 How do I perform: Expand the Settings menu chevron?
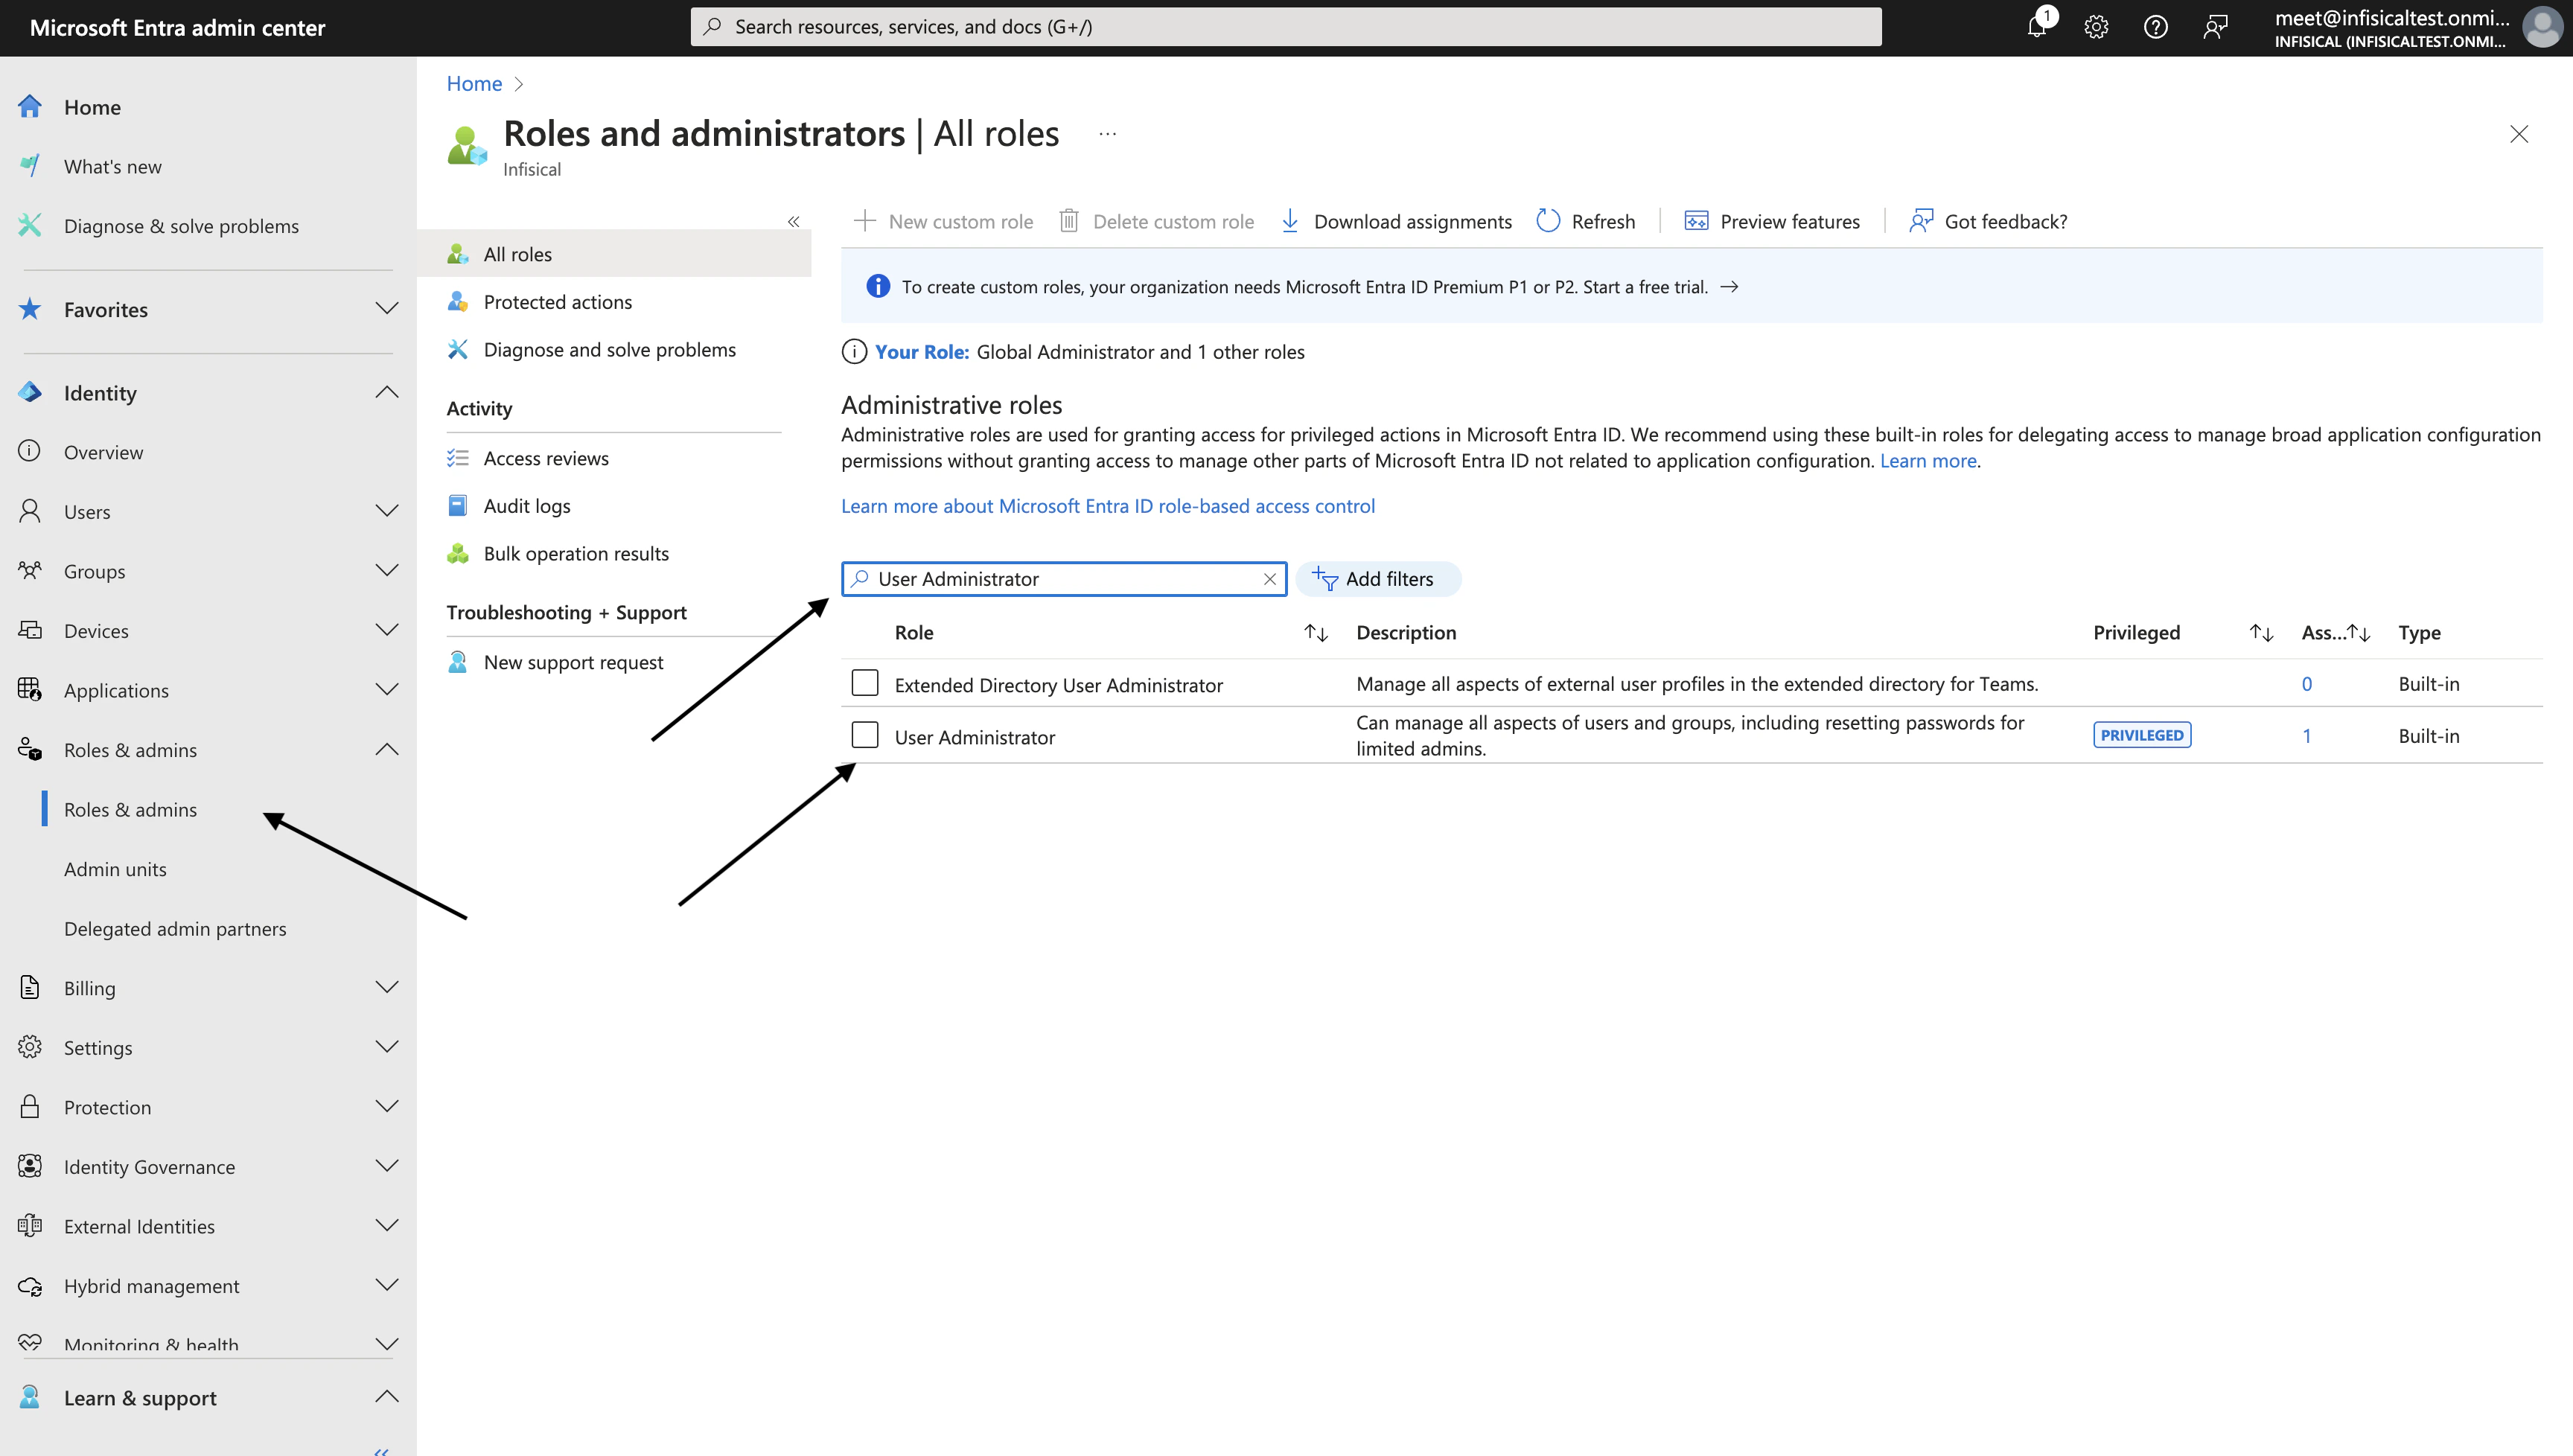click(x=386, y=1047)
